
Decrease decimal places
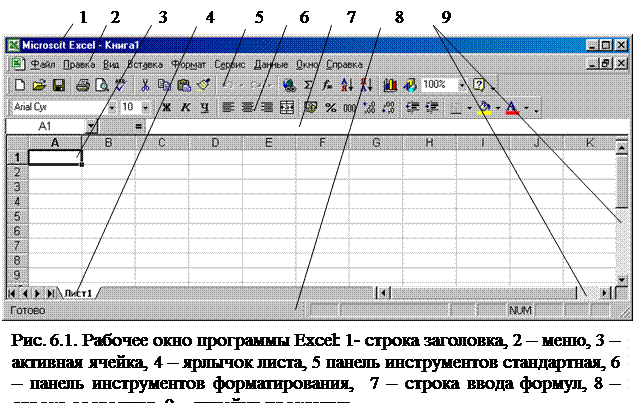[388, 107]
